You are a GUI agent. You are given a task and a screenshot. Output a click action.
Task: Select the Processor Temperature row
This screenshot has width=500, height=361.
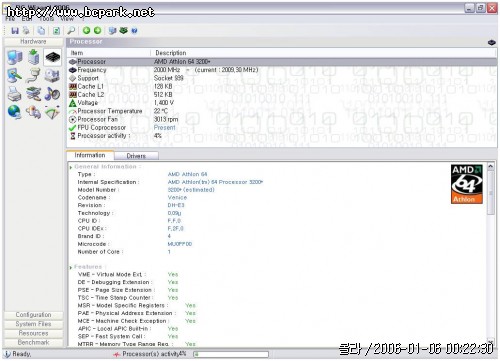pos(282,111)
